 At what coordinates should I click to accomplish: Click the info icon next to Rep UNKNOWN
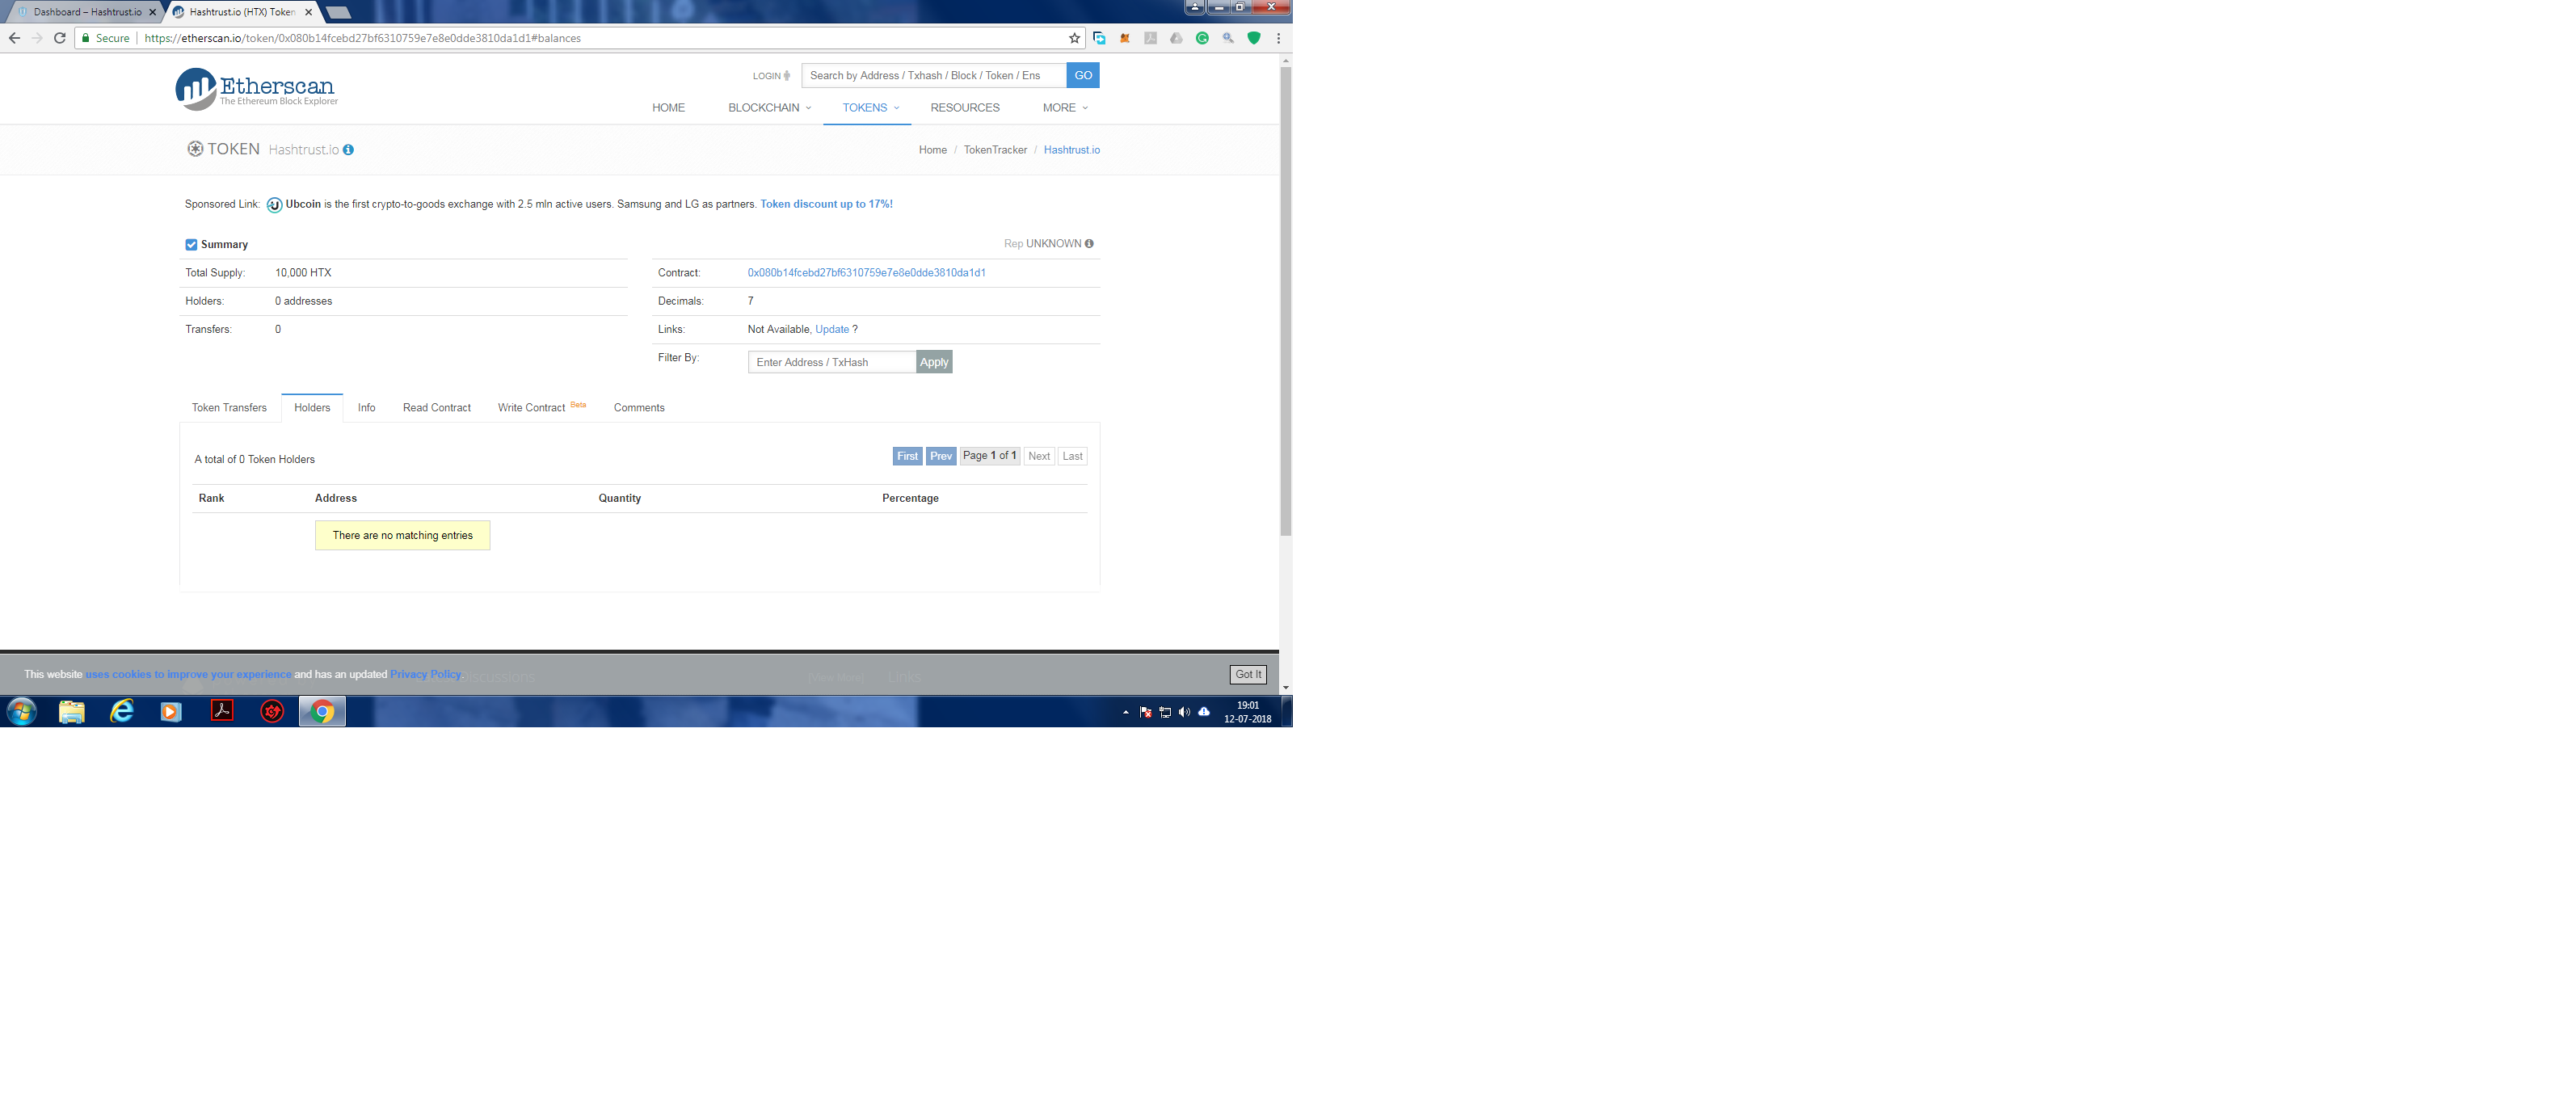coord(1089,244)
